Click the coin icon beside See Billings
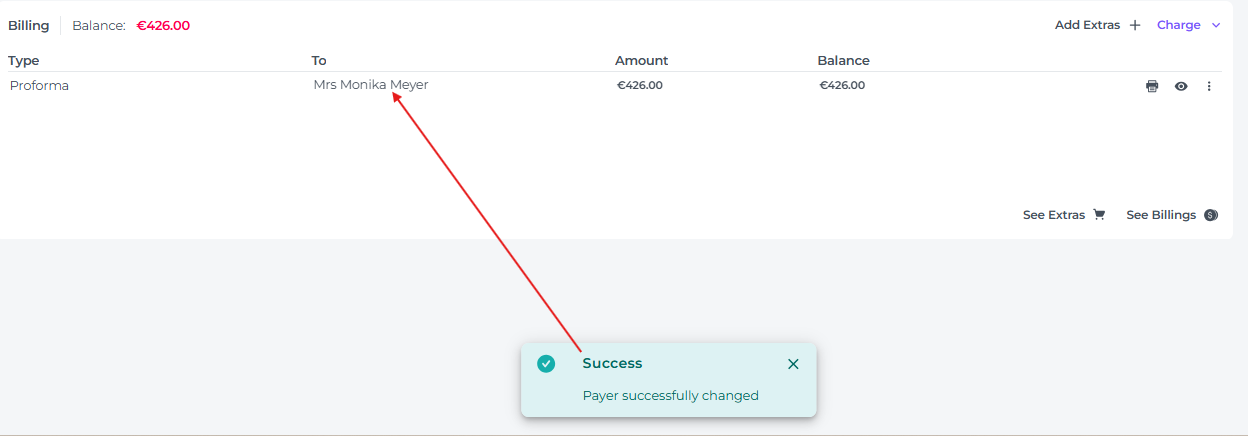1248x436 pixels. pyautogui.click(x=1211, y=215)
